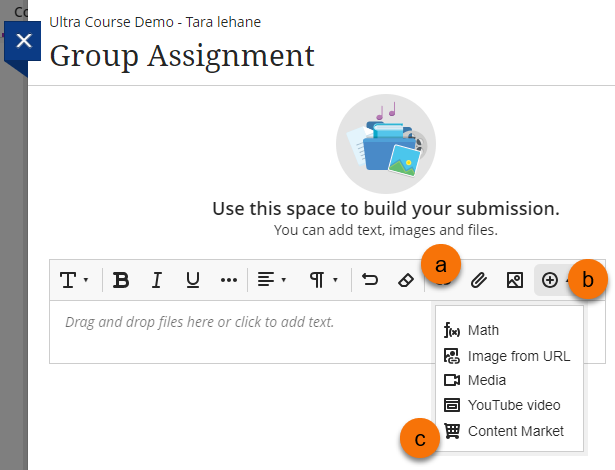Toggle underline formatting
This screenshot has width=615, height=470.
coord(193,280)
